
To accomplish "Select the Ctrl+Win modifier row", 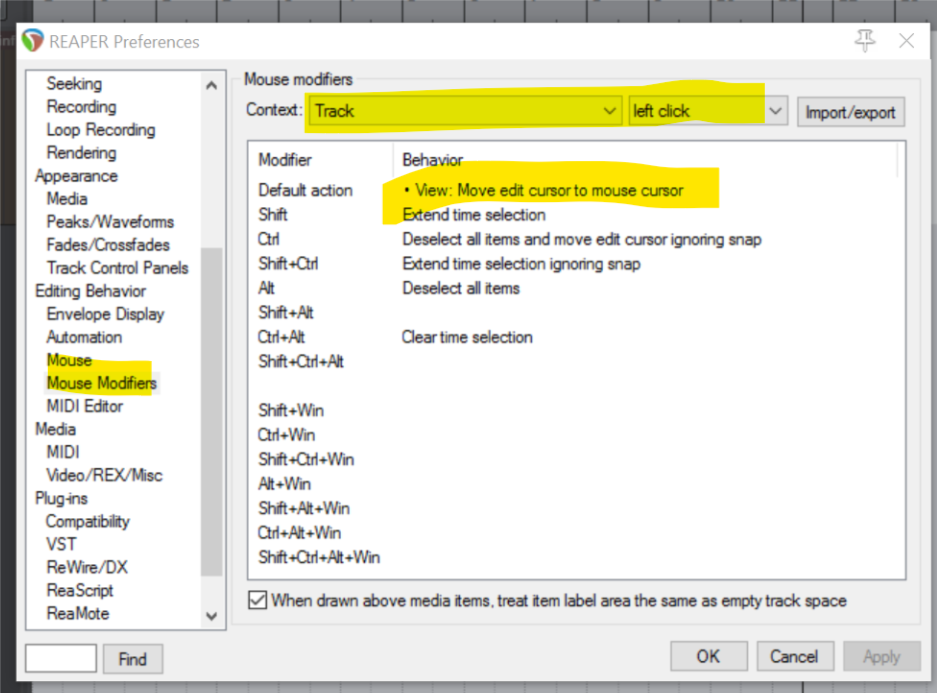I will (x=286, y=435).
